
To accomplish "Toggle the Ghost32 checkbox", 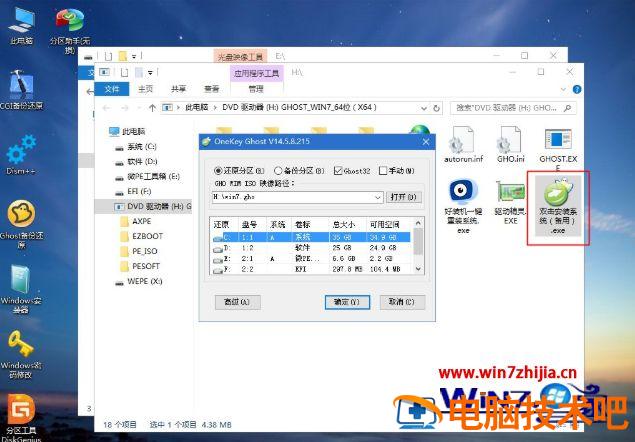I will (x=339, y=170).
